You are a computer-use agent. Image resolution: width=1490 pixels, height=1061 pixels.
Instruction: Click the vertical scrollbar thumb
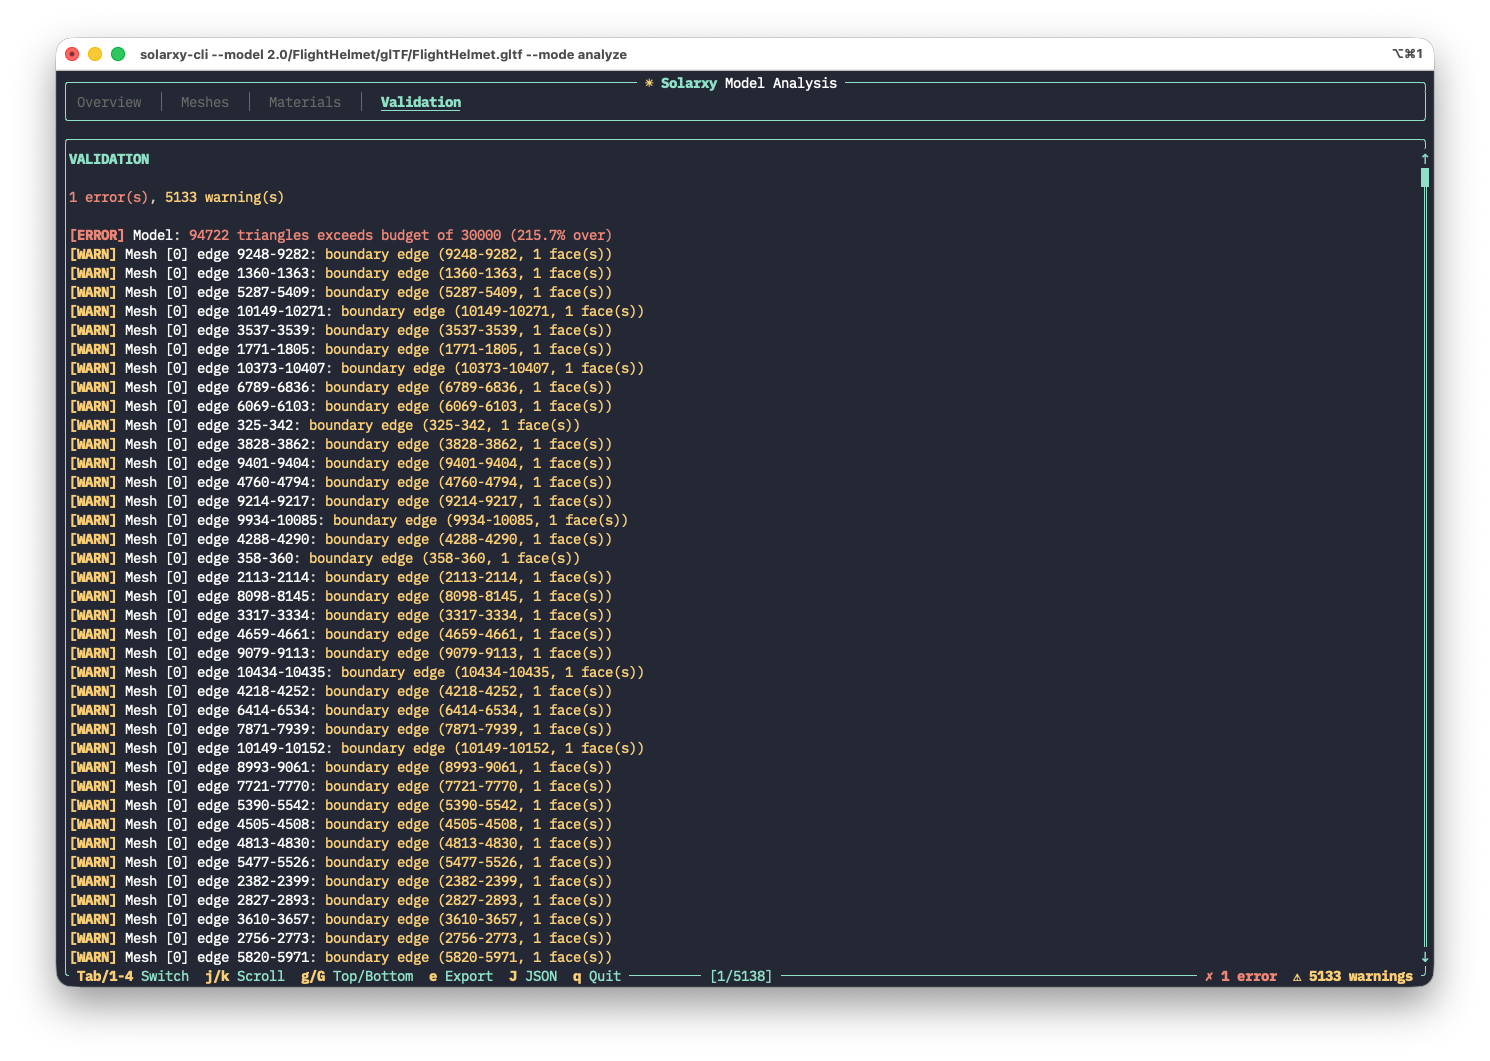point(1425,178)
